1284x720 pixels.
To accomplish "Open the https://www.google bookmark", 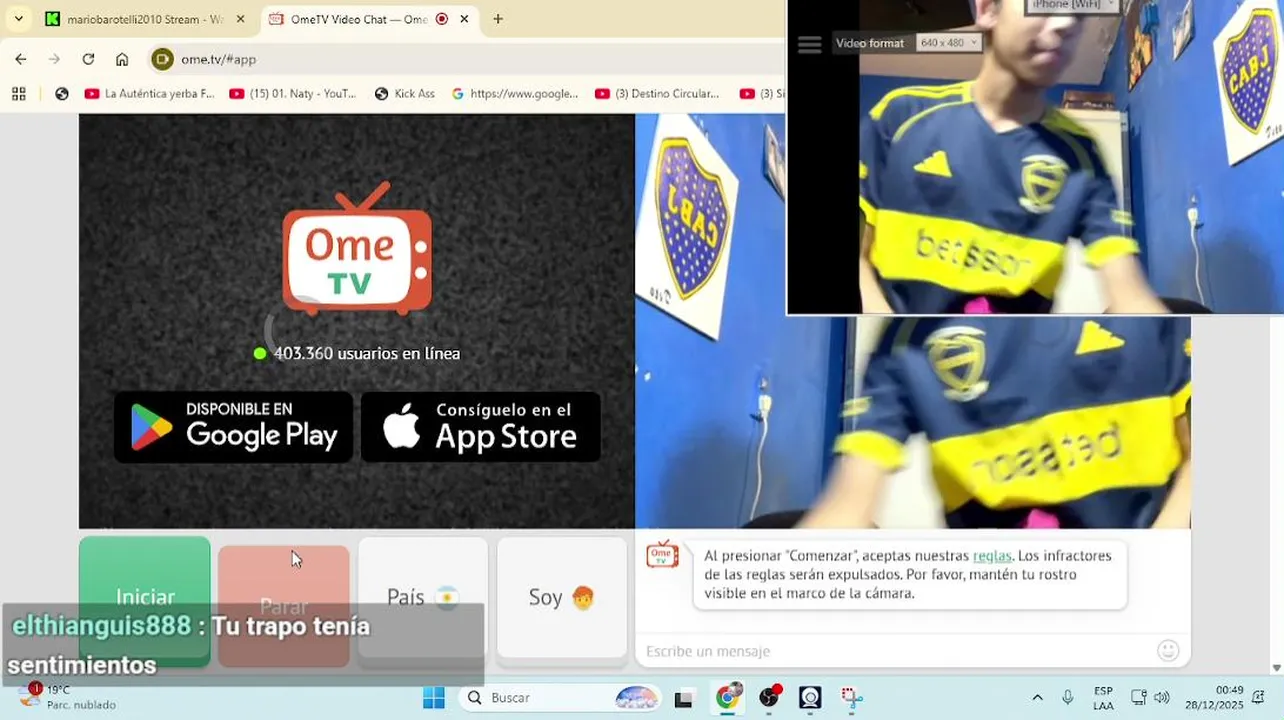I will 515,93.
